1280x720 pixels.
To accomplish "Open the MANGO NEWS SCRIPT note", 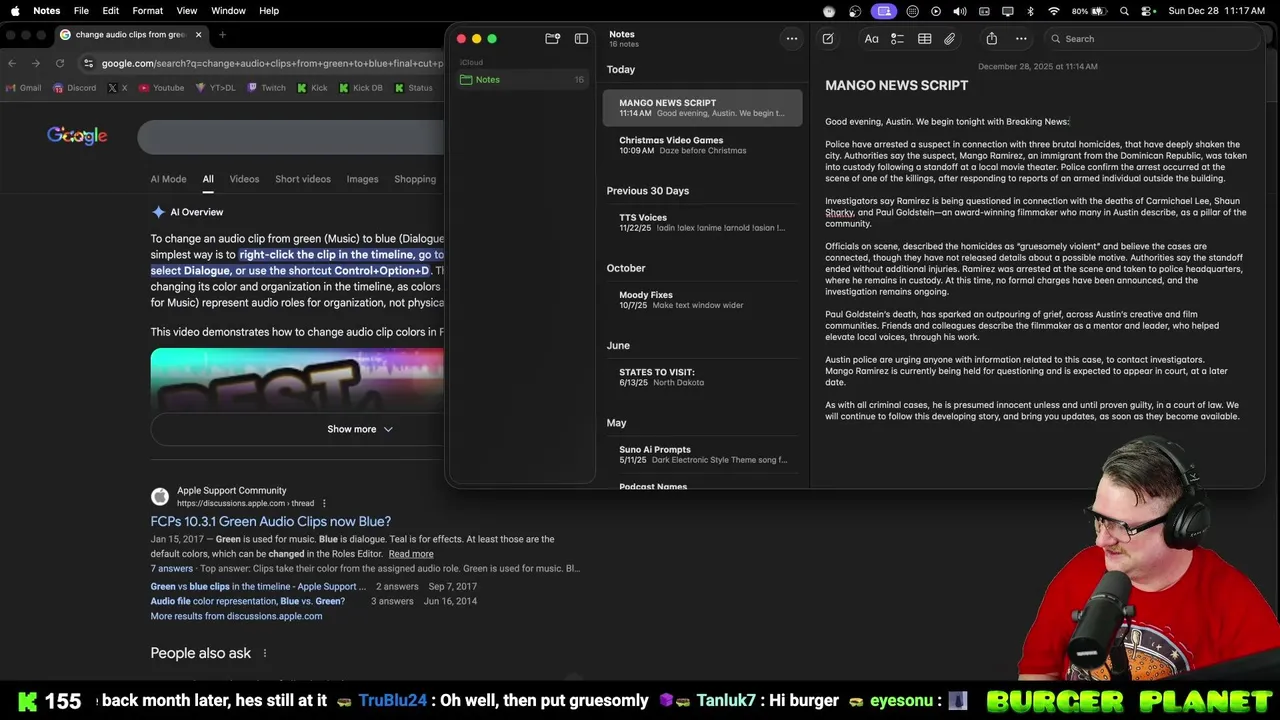I will (702, 108).
